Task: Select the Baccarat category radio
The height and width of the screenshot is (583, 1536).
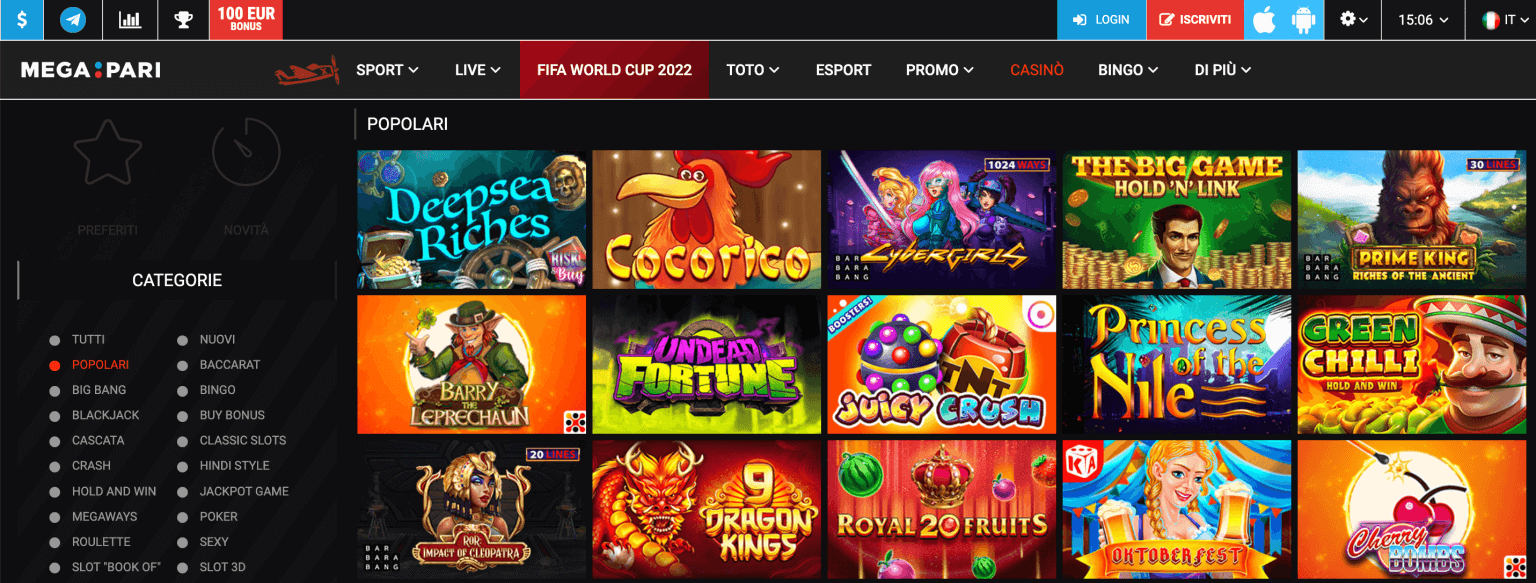Action: click(182, 365)
